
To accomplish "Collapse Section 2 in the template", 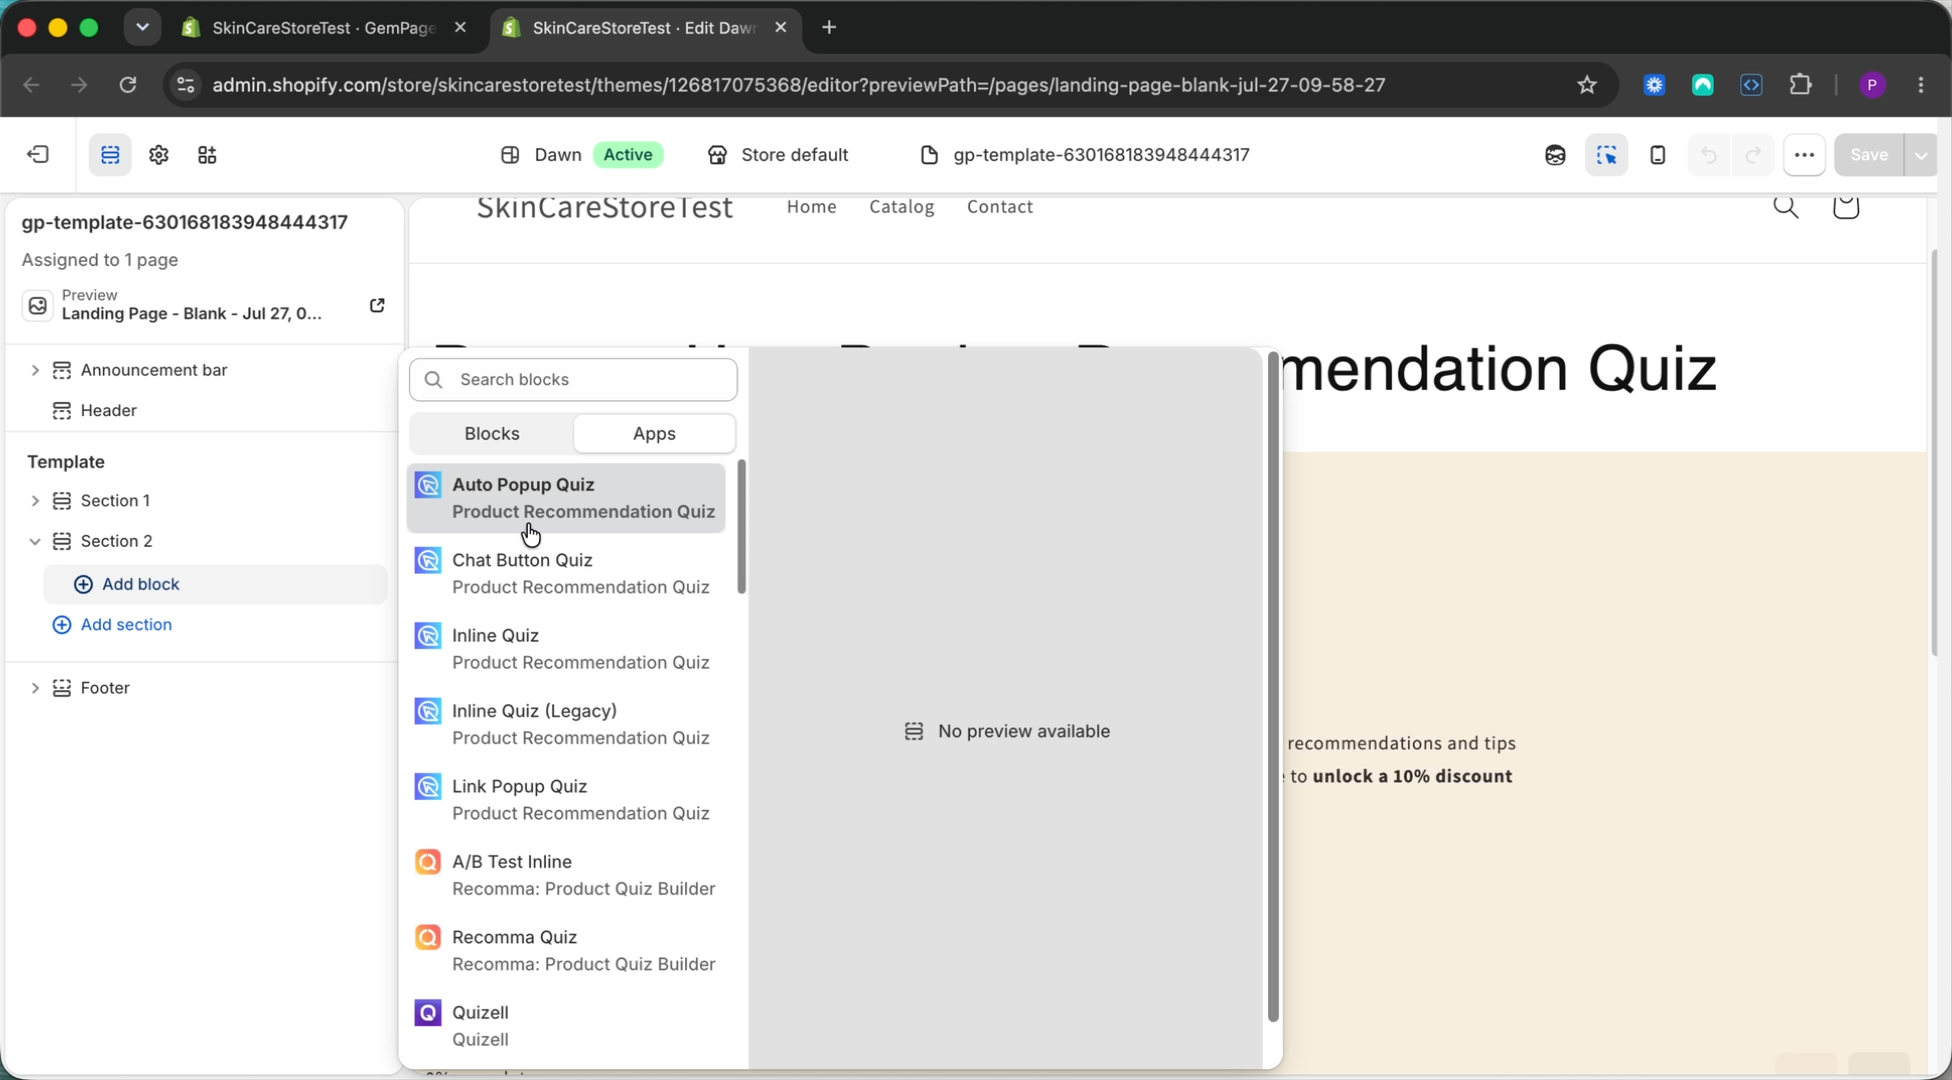I will (x=35, y=541).
